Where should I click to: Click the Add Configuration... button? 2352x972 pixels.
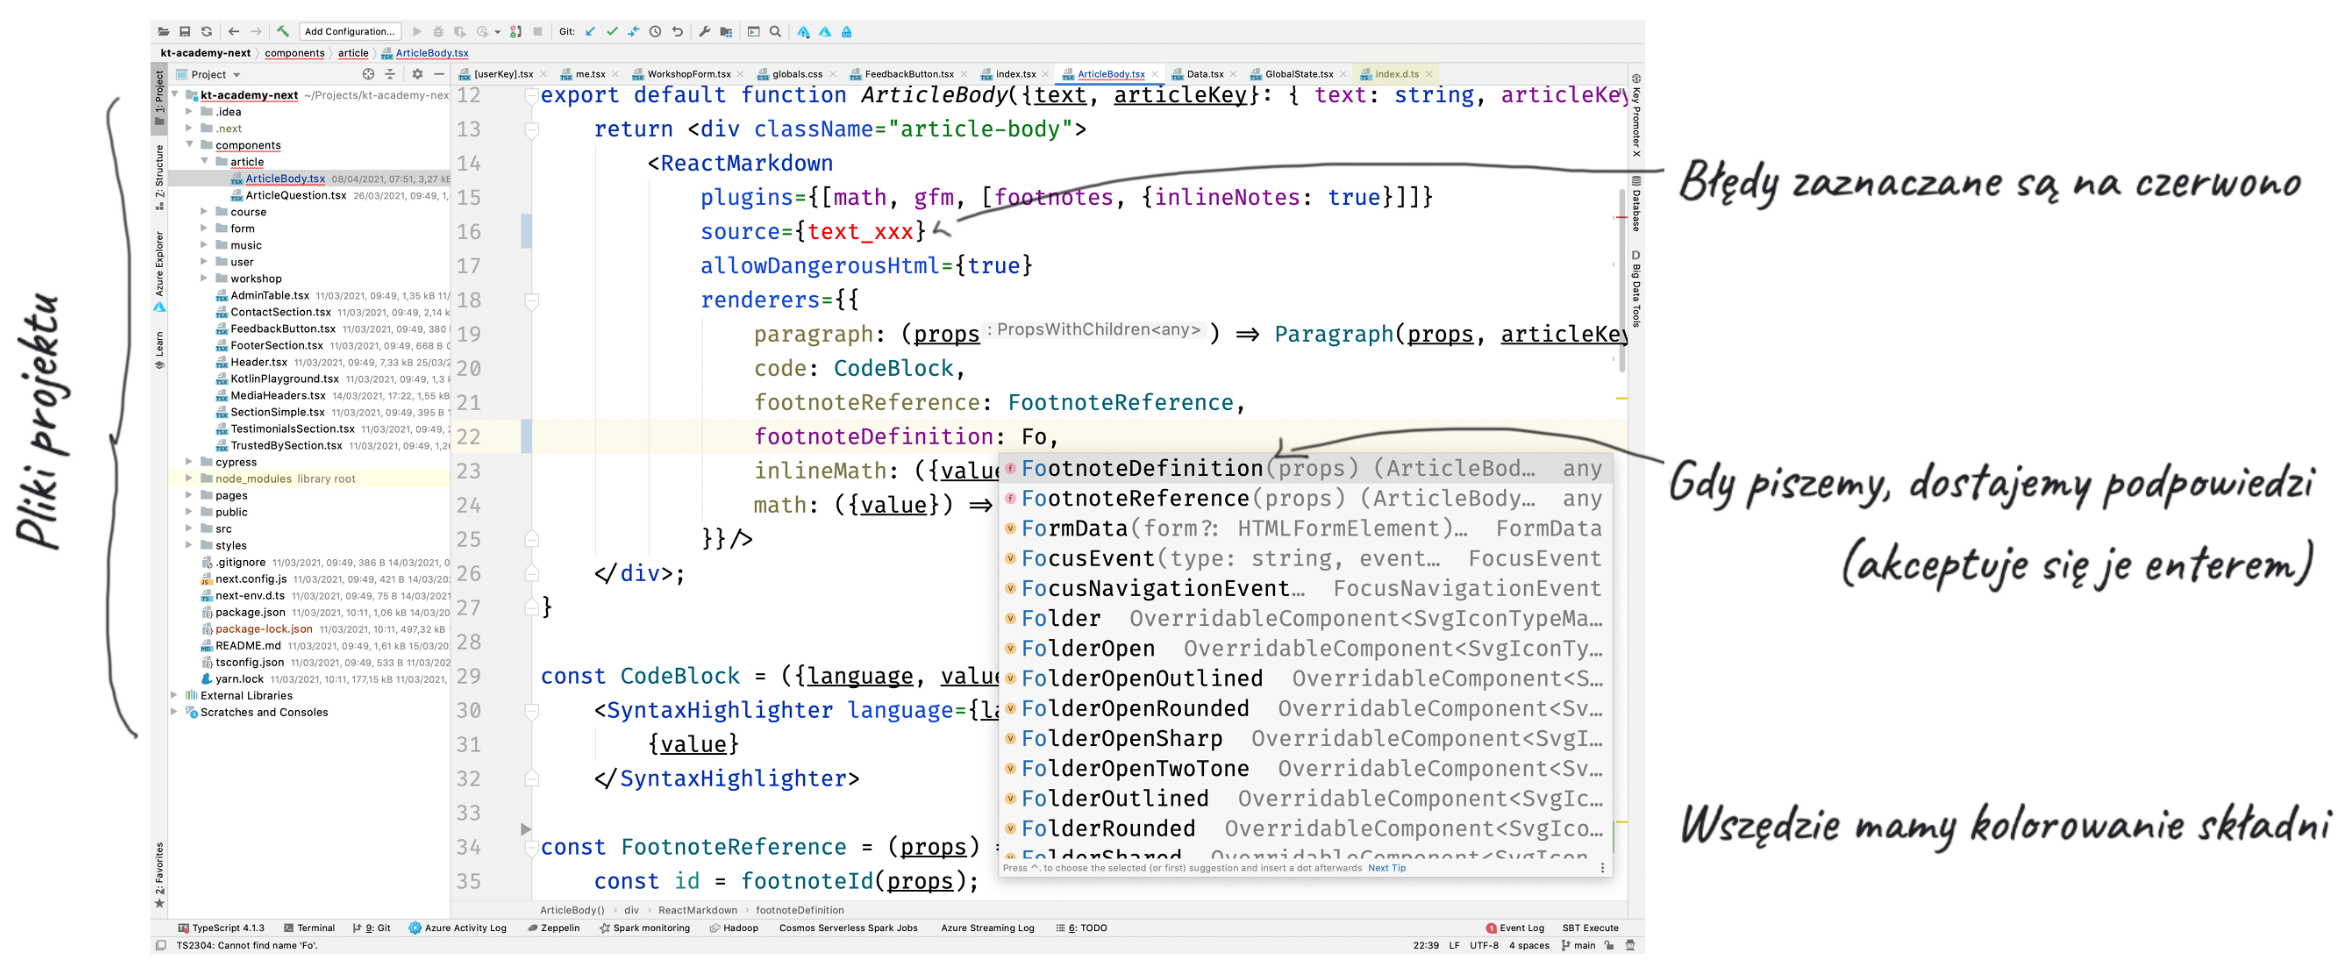click(x=349, y=32)
